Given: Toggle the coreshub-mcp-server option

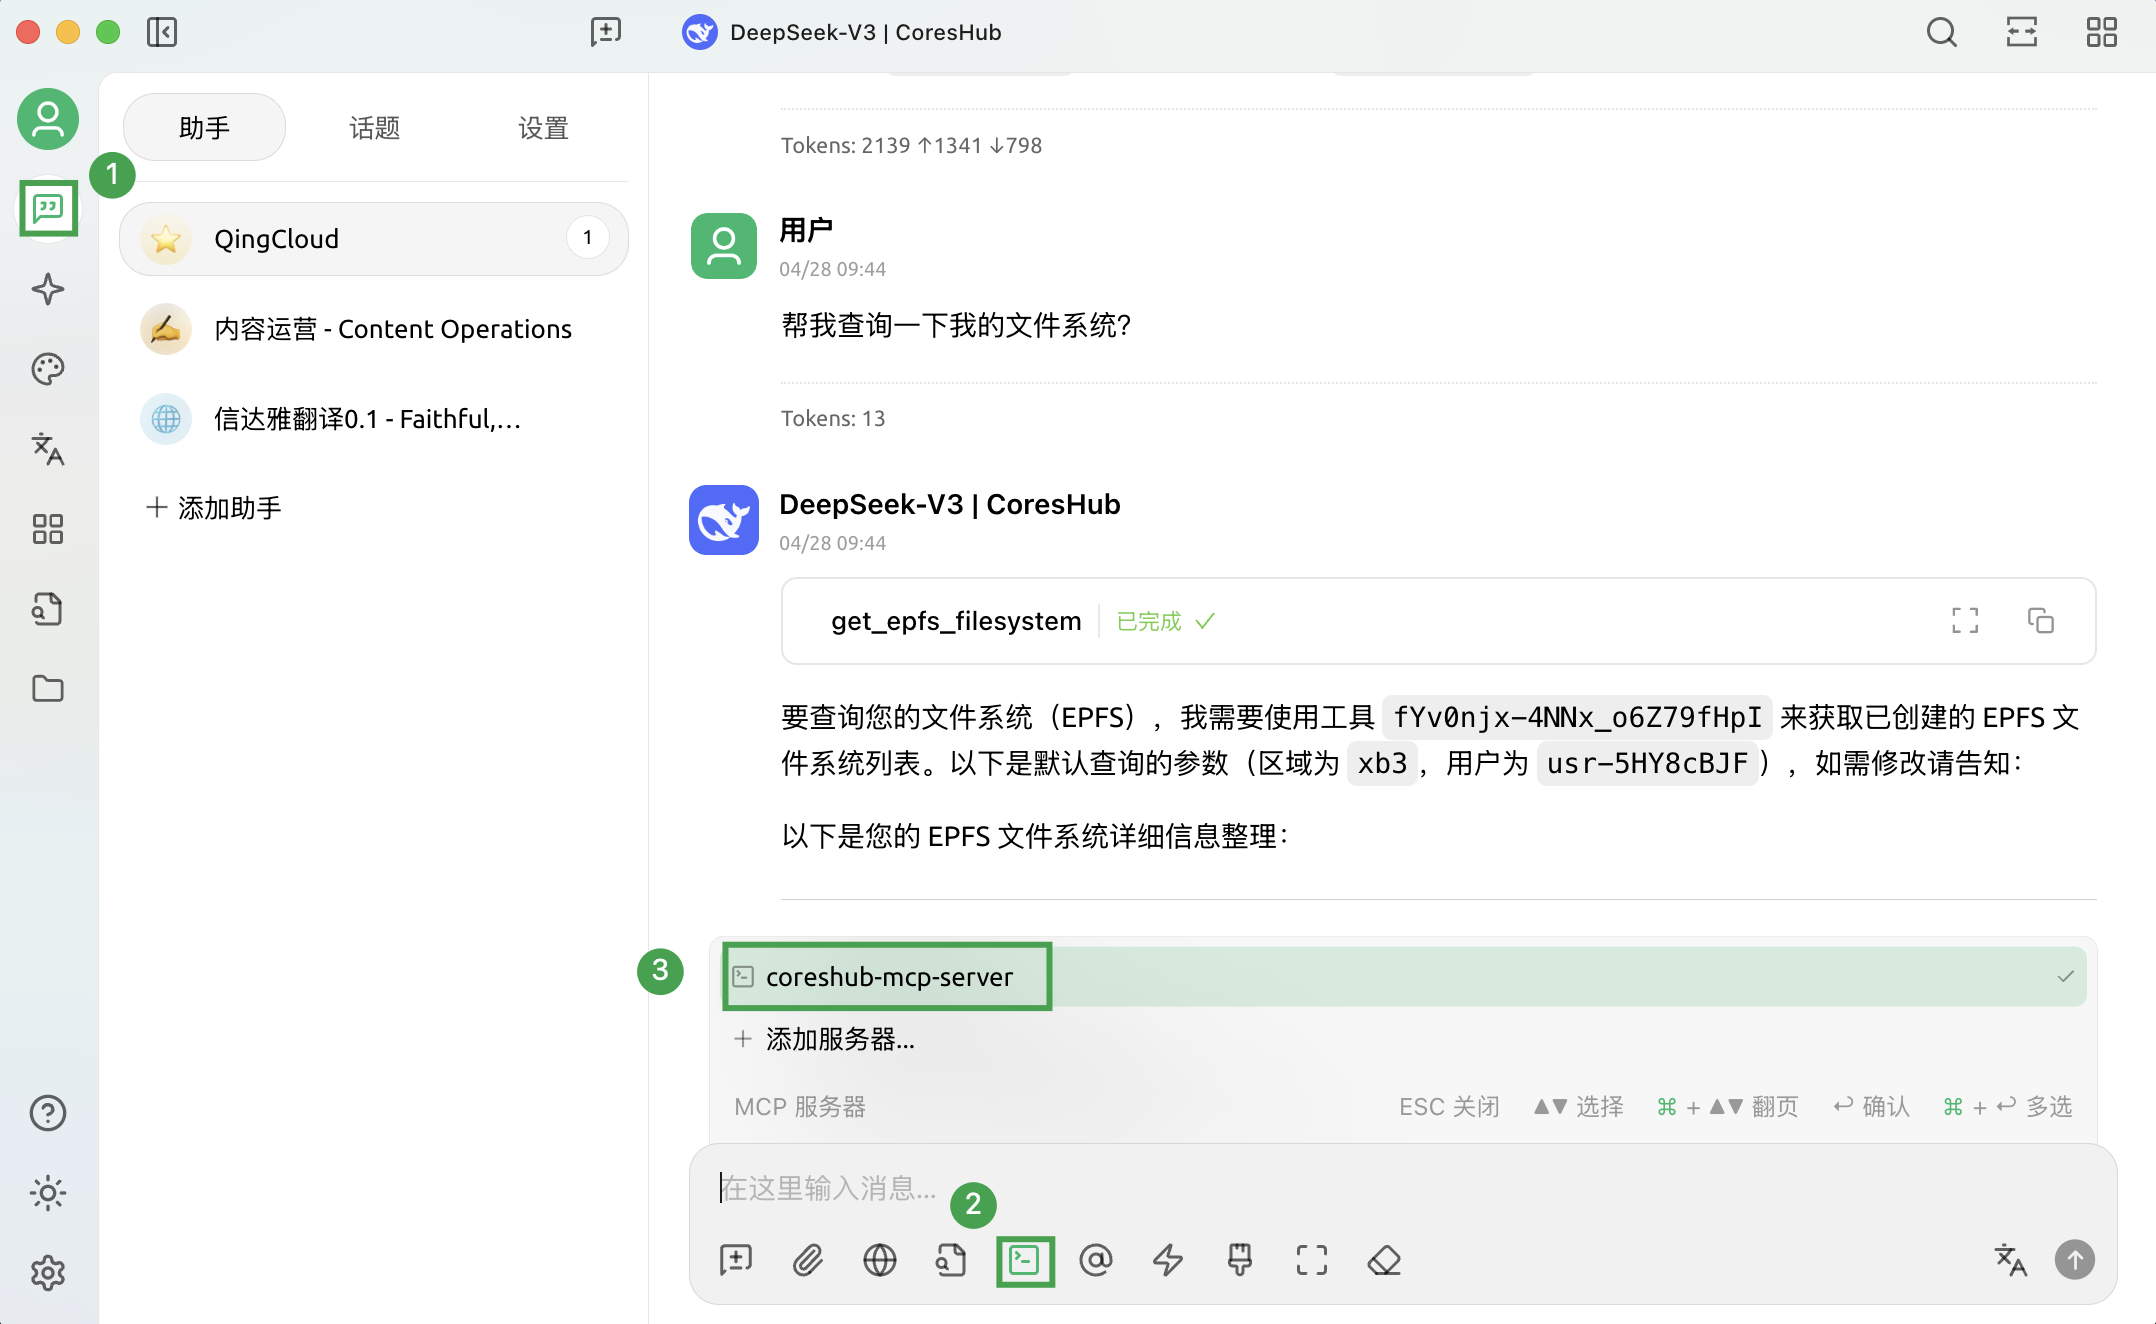Looking at the screenshot, I should [1403, 977].
